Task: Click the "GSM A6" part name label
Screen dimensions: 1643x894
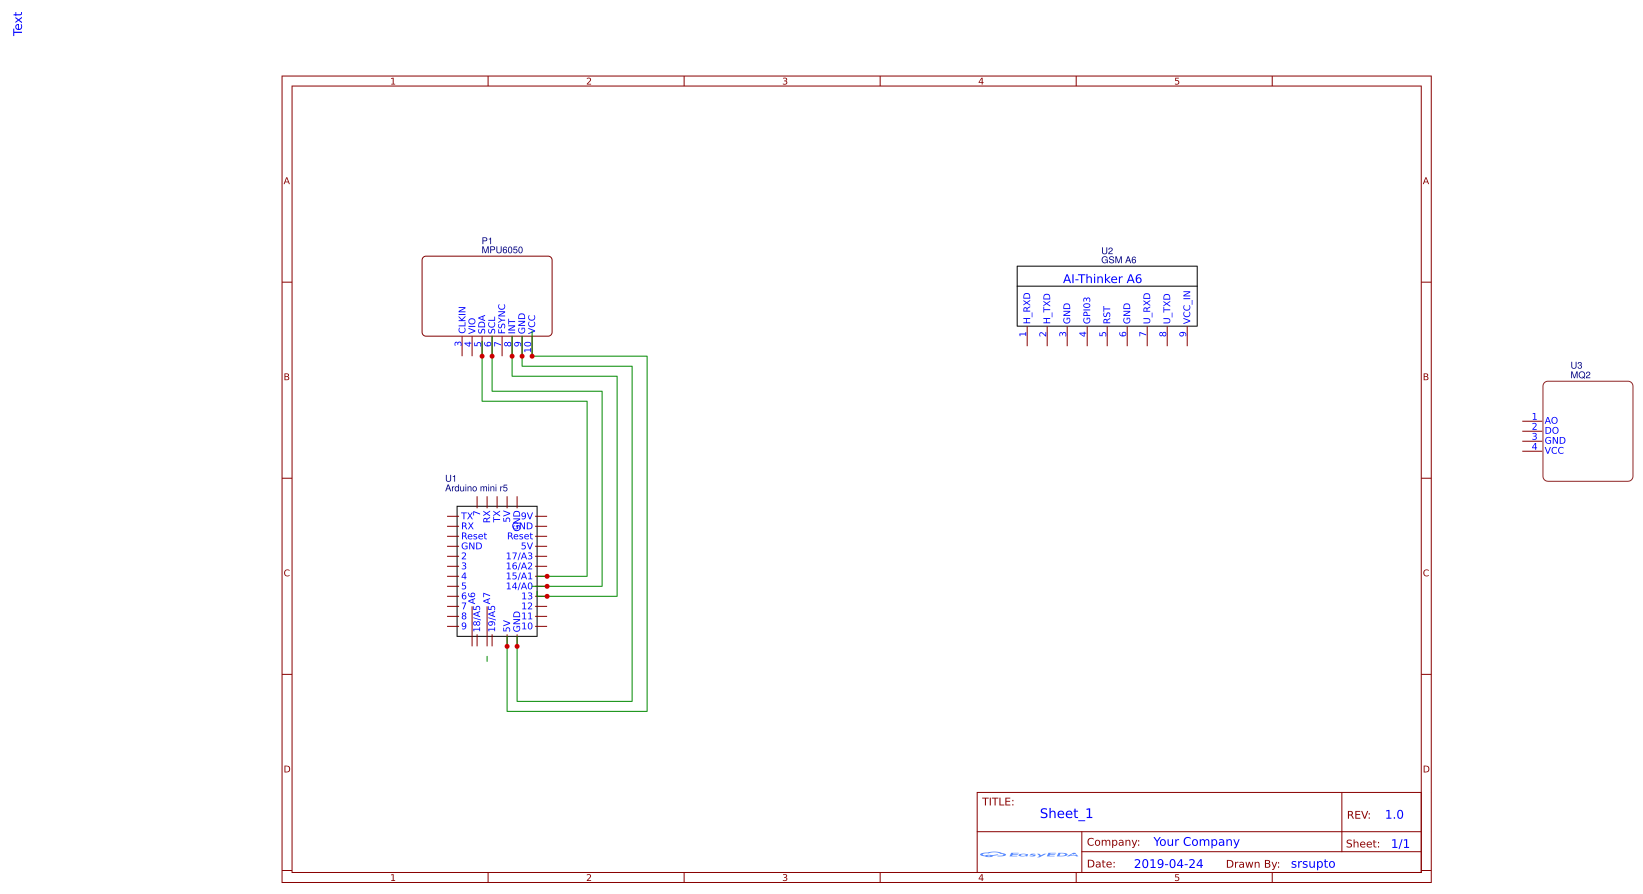Action: (x=1119, y=260)
